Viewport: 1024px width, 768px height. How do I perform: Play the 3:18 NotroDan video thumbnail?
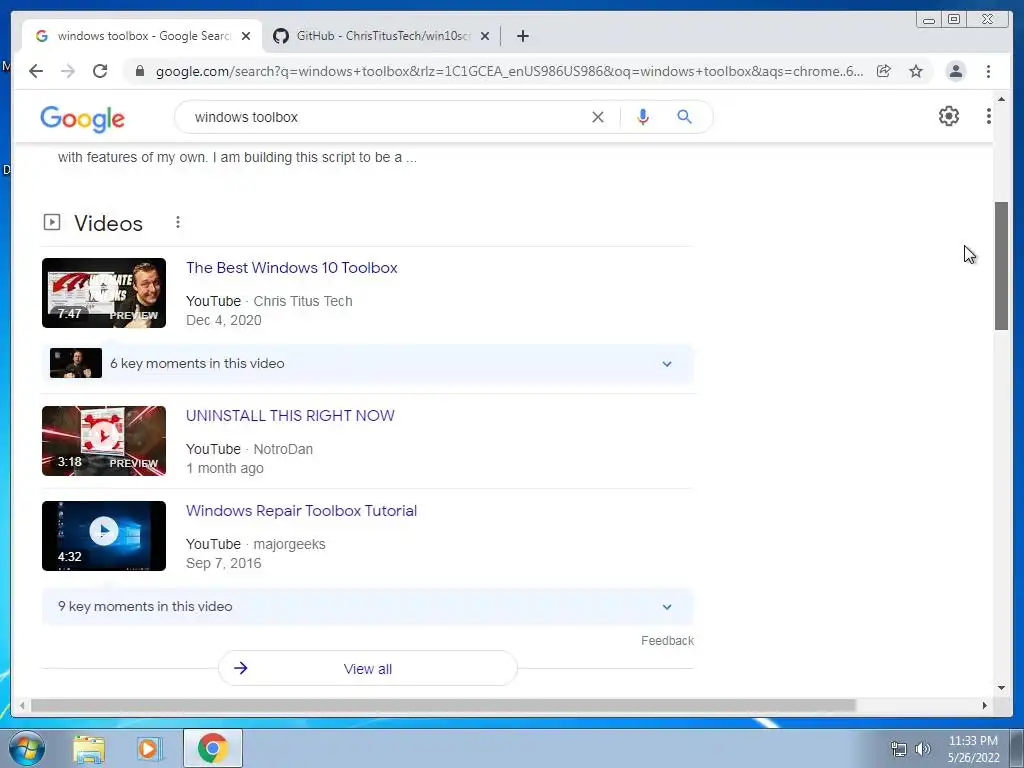click(104, 441)
